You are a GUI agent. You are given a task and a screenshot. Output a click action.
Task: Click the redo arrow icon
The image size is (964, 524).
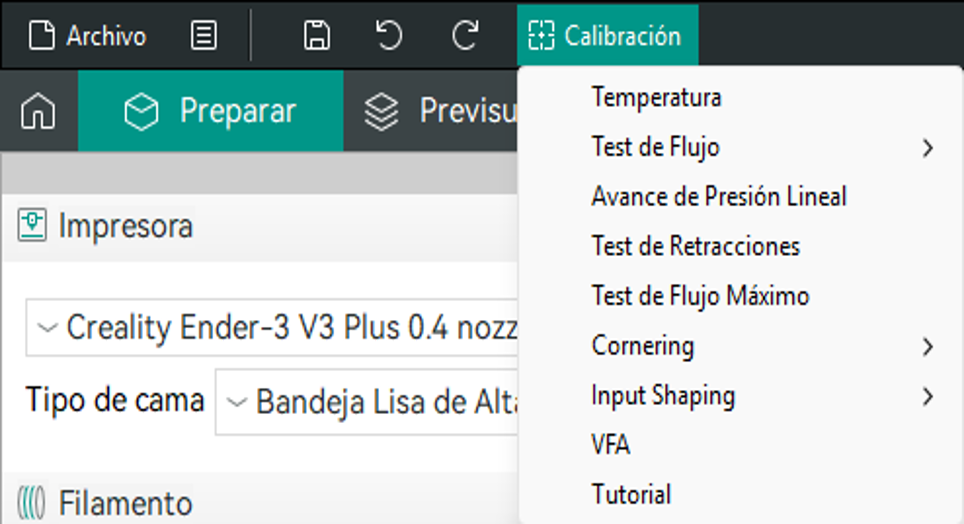coord(464,36)
